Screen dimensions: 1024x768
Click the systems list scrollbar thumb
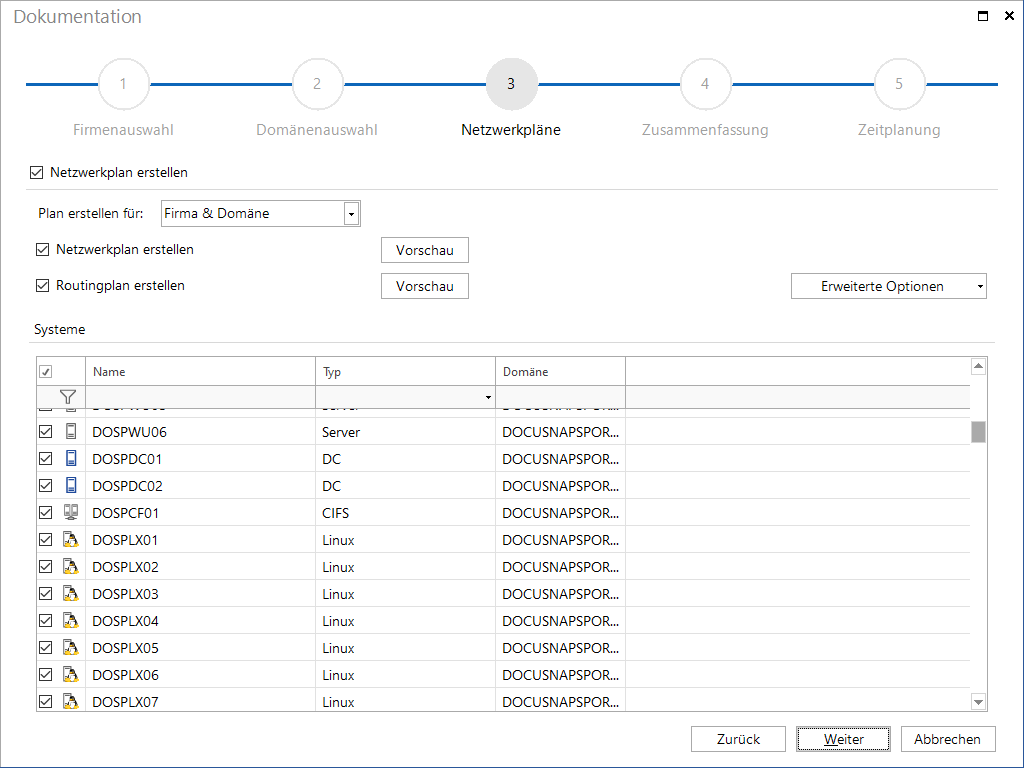click(978, 432)
